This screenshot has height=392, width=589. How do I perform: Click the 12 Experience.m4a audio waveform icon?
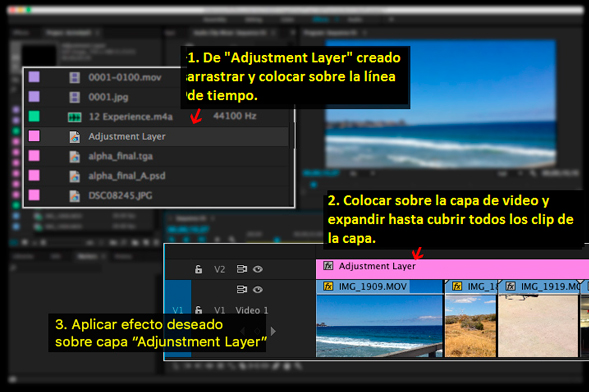click(x=74, y=117)
